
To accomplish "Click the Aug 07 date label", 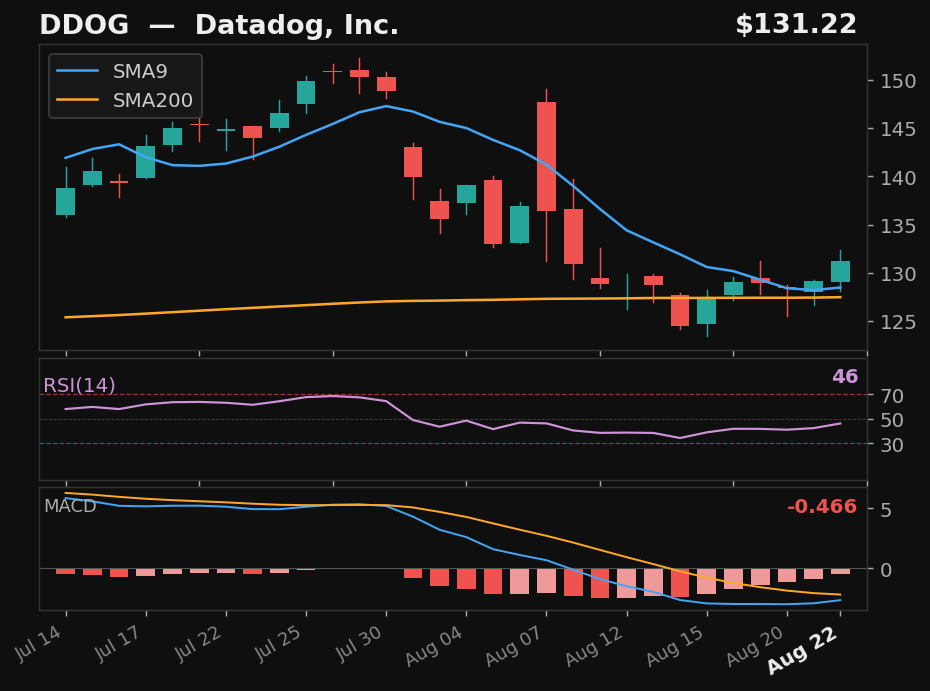I will click(x=514, y=645).
